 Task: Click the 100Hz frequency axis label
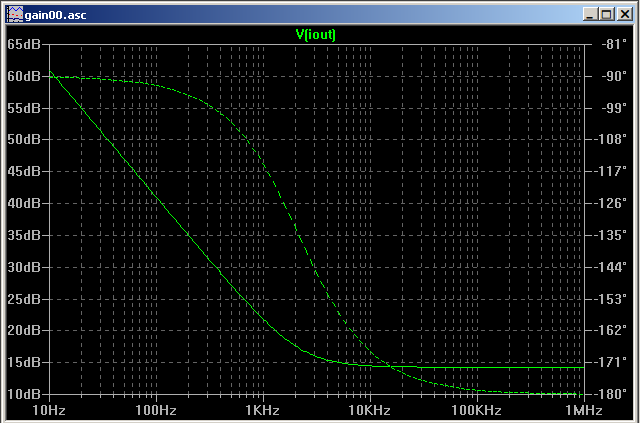coord(156,410)
